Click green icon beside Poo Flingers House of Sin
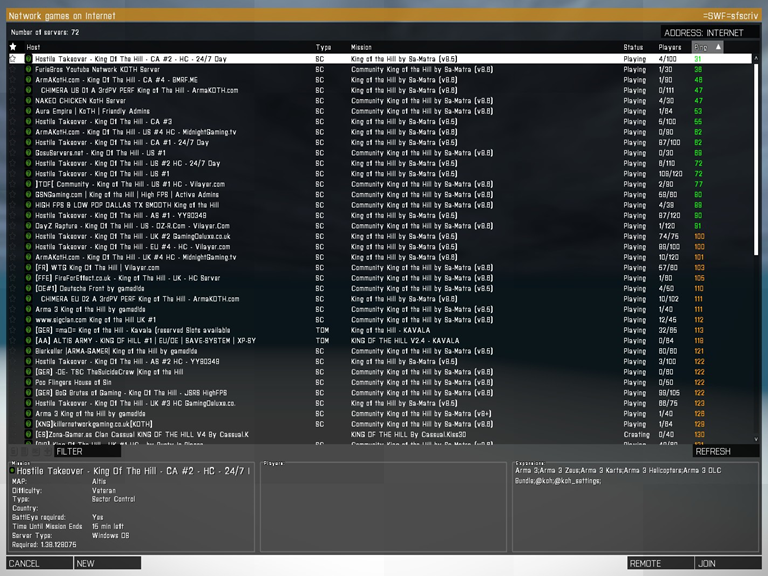The image size is (768, 576). click(28, 383)
